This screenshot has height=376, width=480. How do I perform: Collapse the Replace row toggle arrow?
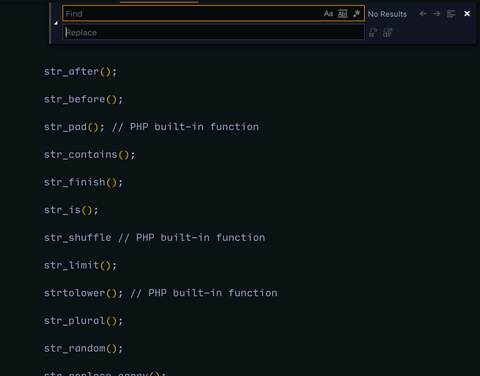click(x=56, y=23)
